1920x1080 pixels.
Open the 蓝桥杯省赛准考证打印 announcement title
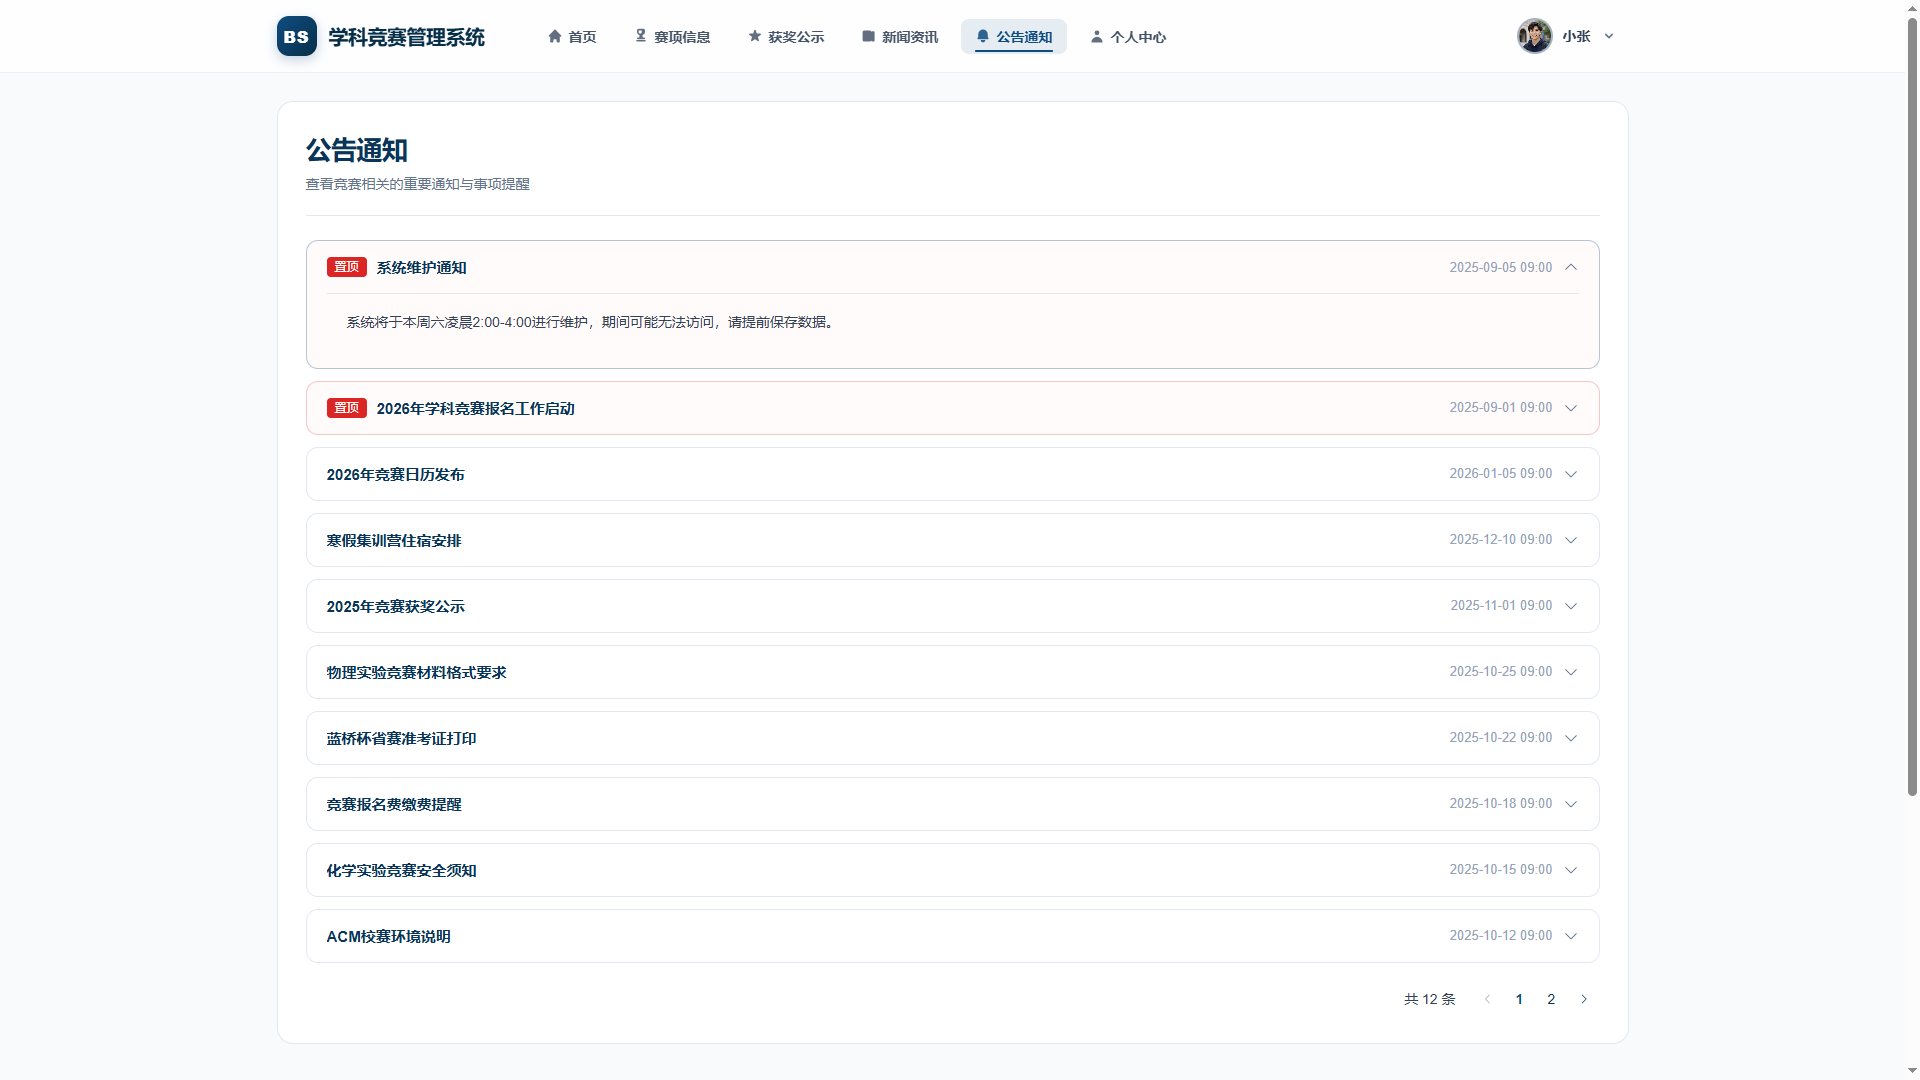click(401, 738)
